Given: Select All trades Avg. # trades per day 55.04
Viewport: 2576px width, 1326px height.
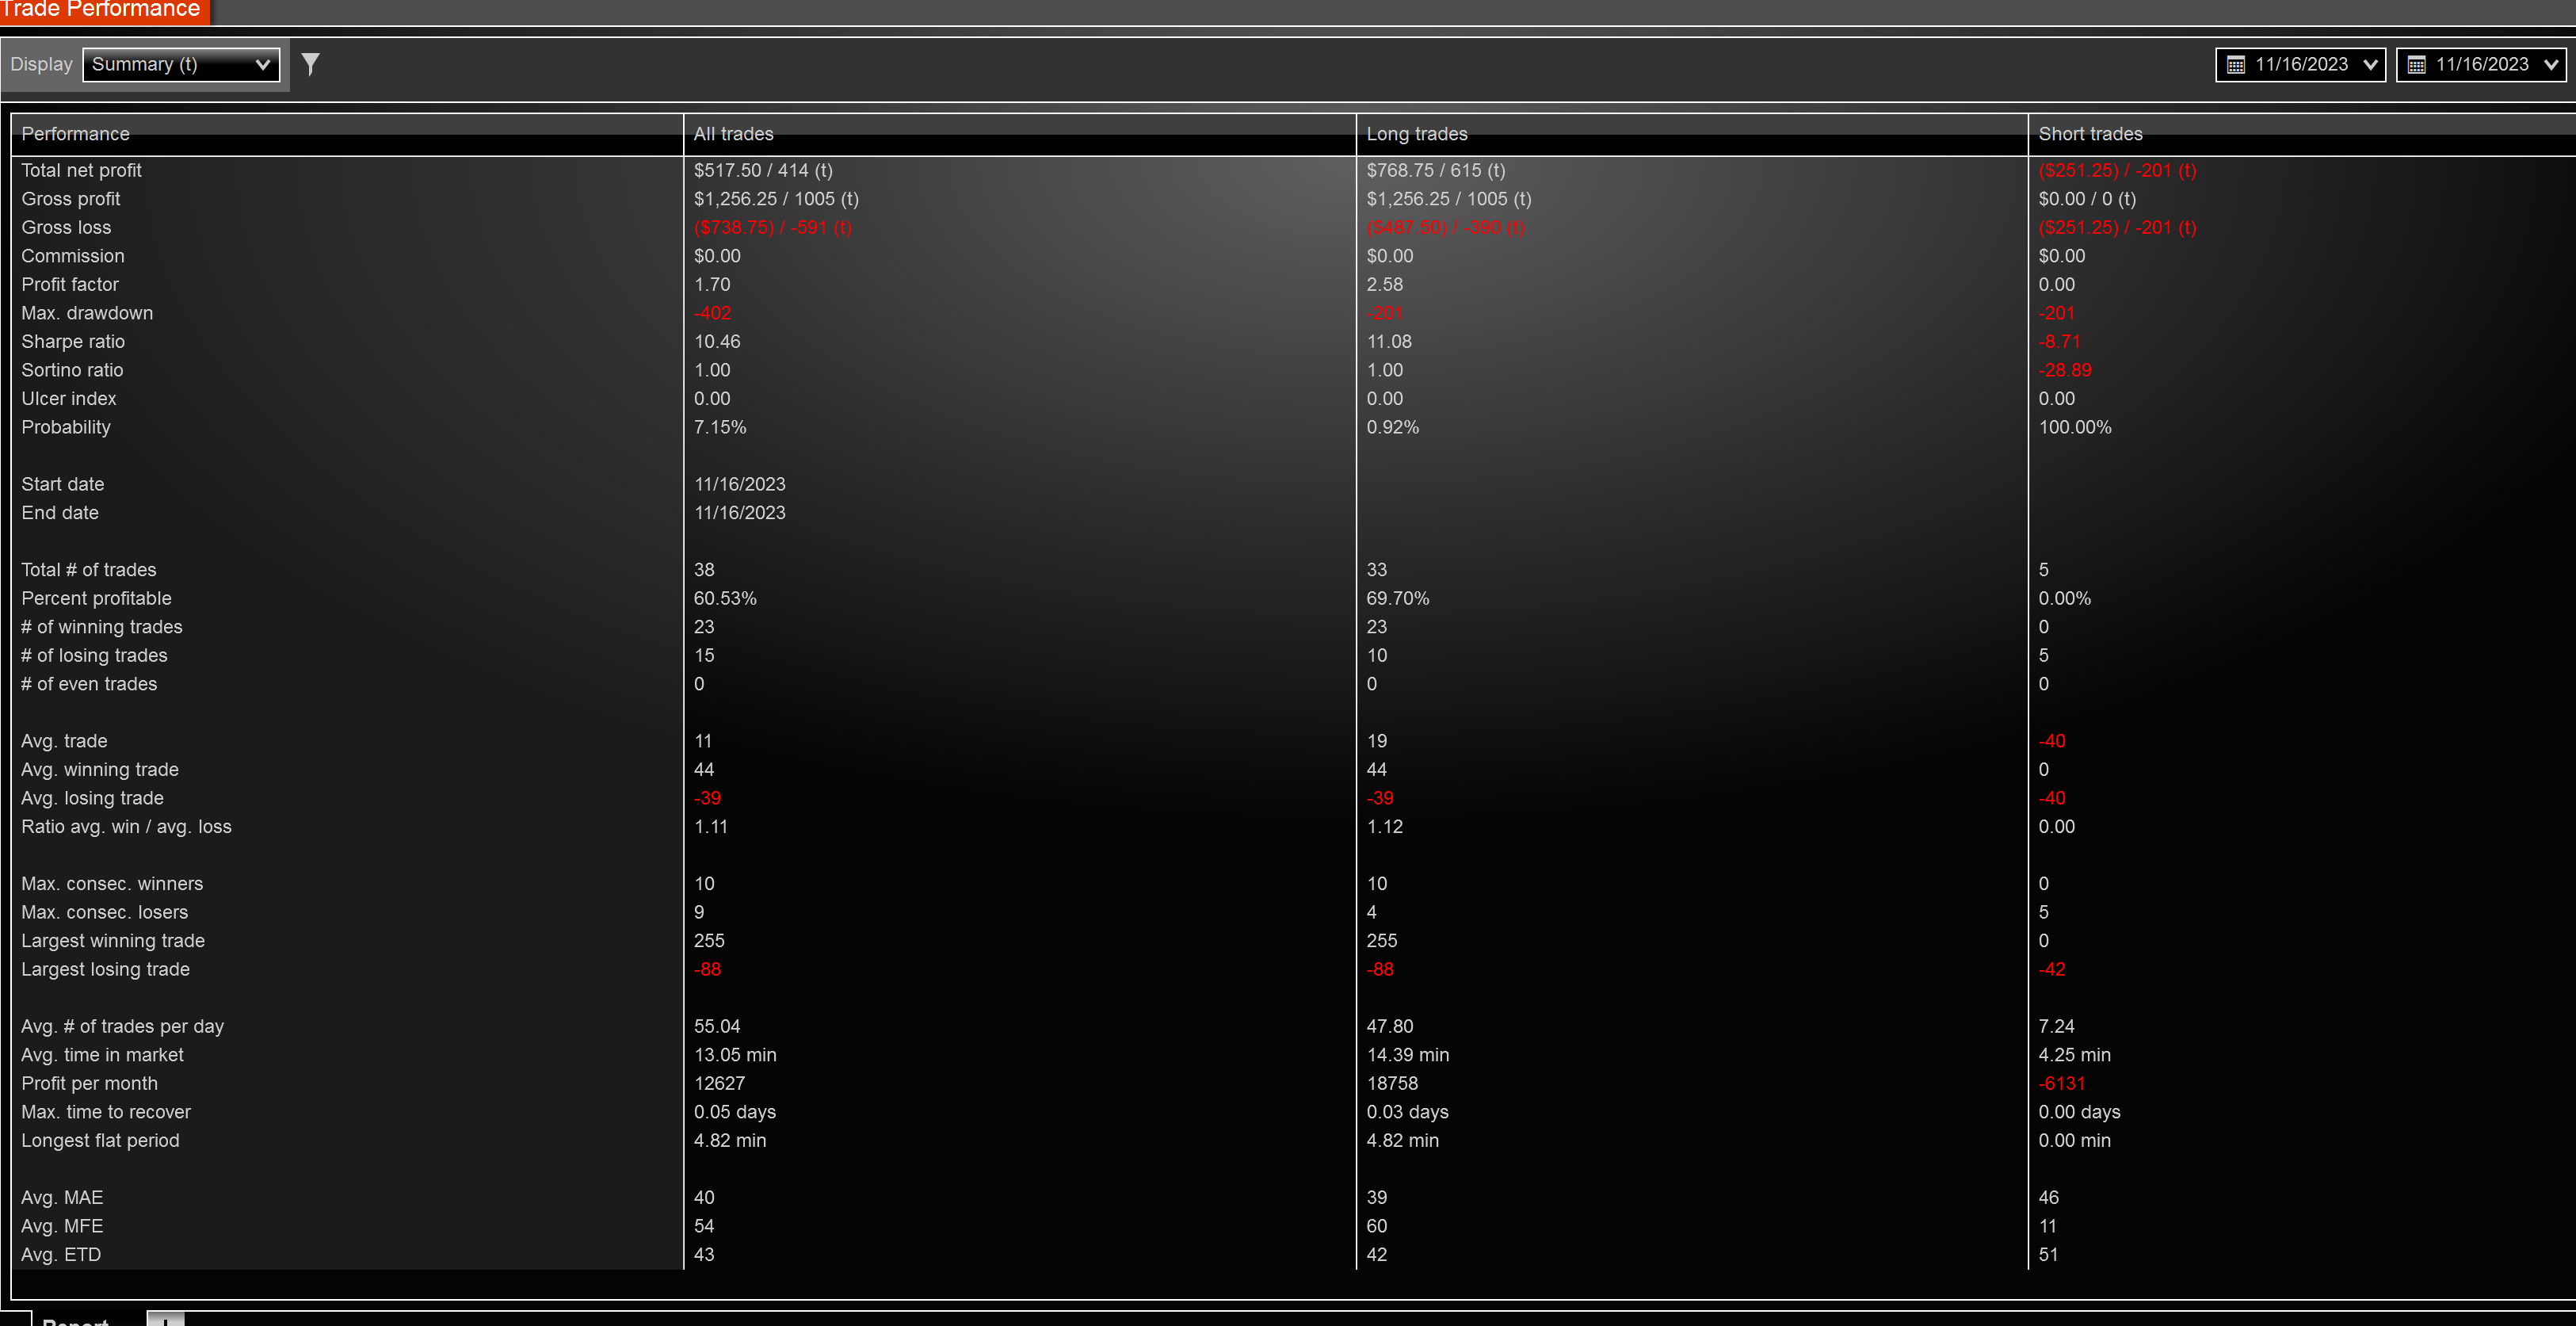Looking at the screenshot, I should [x=718, y=1026].
